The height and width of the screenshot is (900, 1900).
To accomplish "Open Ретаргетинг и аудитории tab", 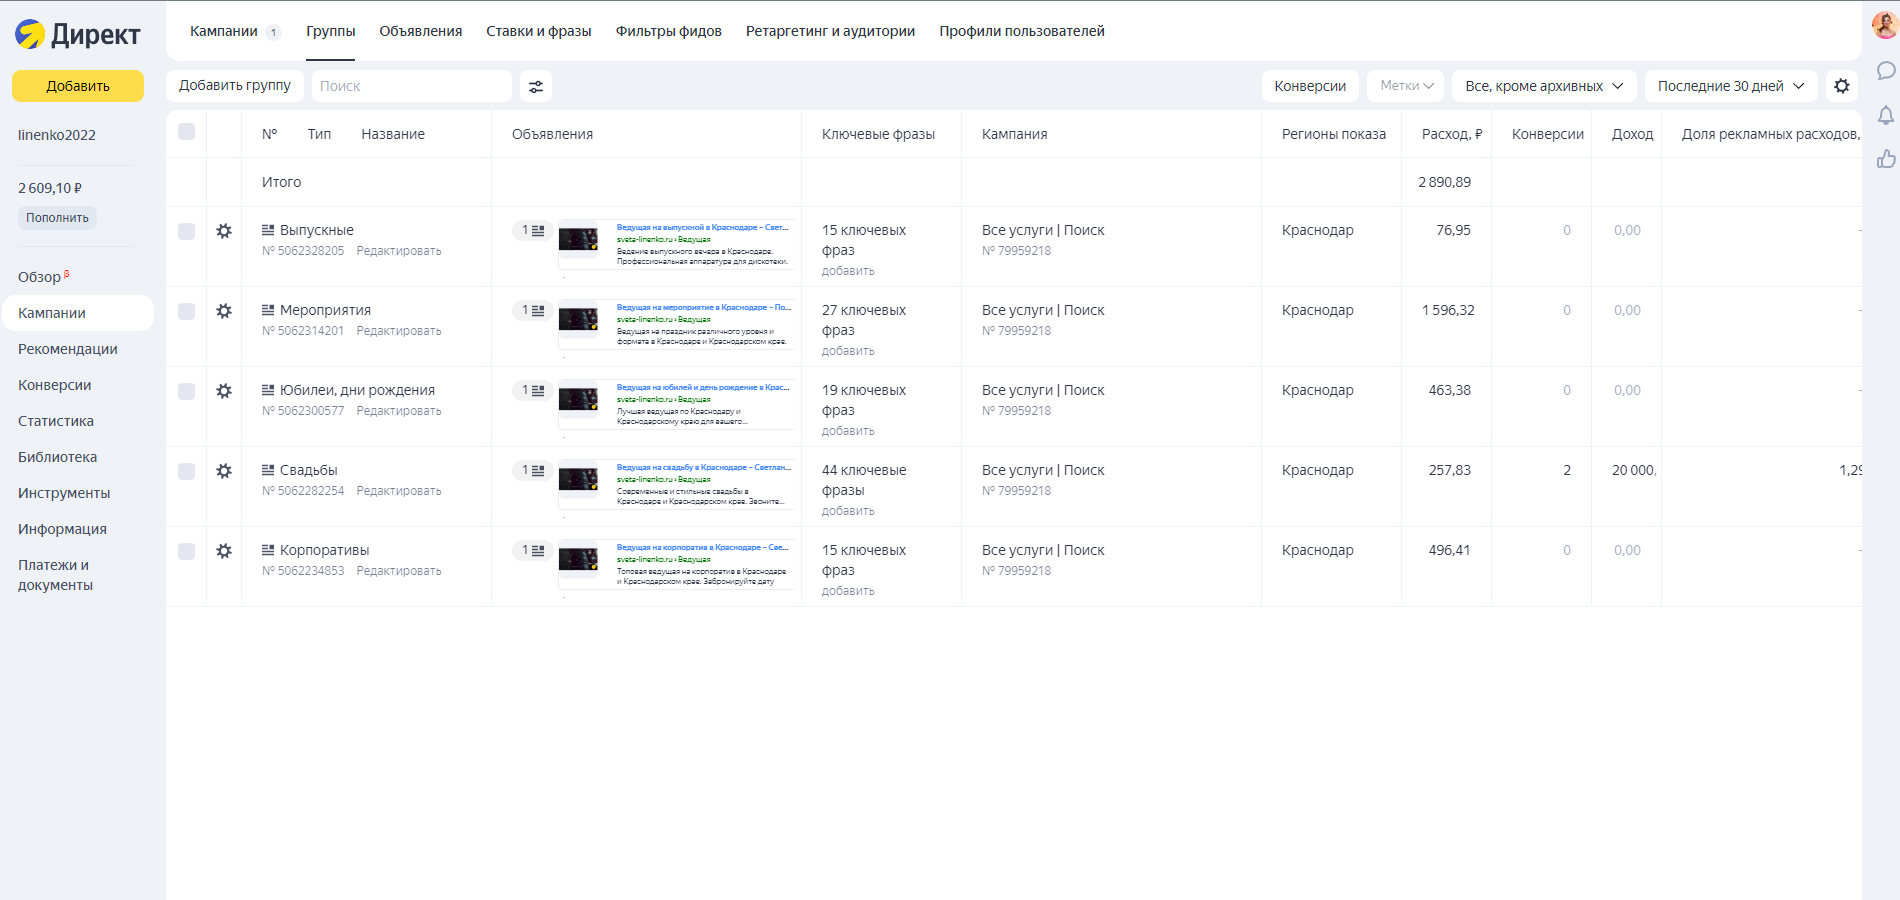I will point(830,31).
